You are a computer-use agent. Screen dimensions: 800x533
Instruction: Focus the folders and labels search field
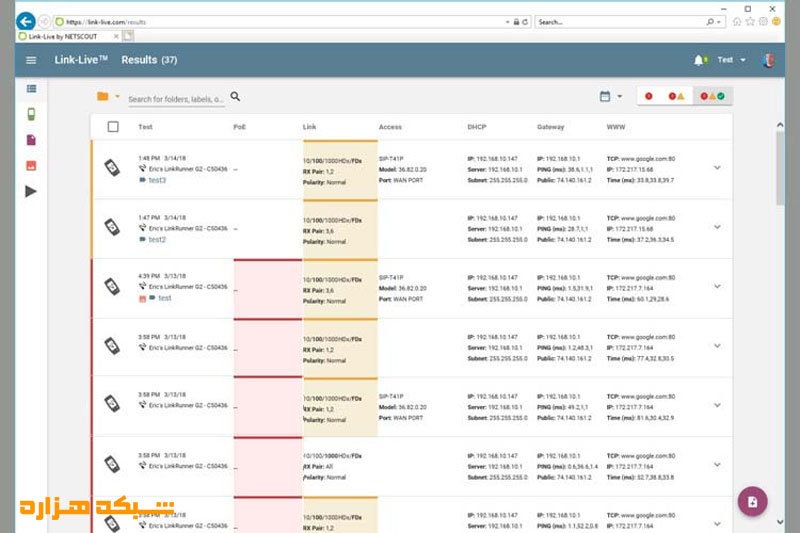coord(176,99)
